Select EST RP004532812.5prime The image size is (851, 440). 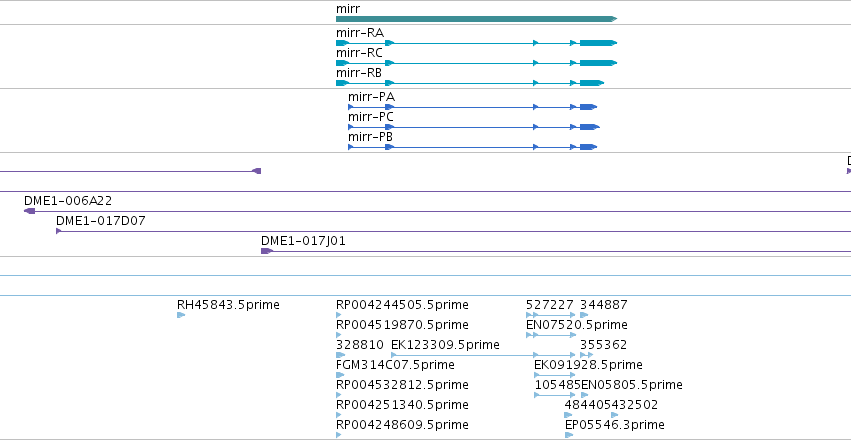pos(402,385)
